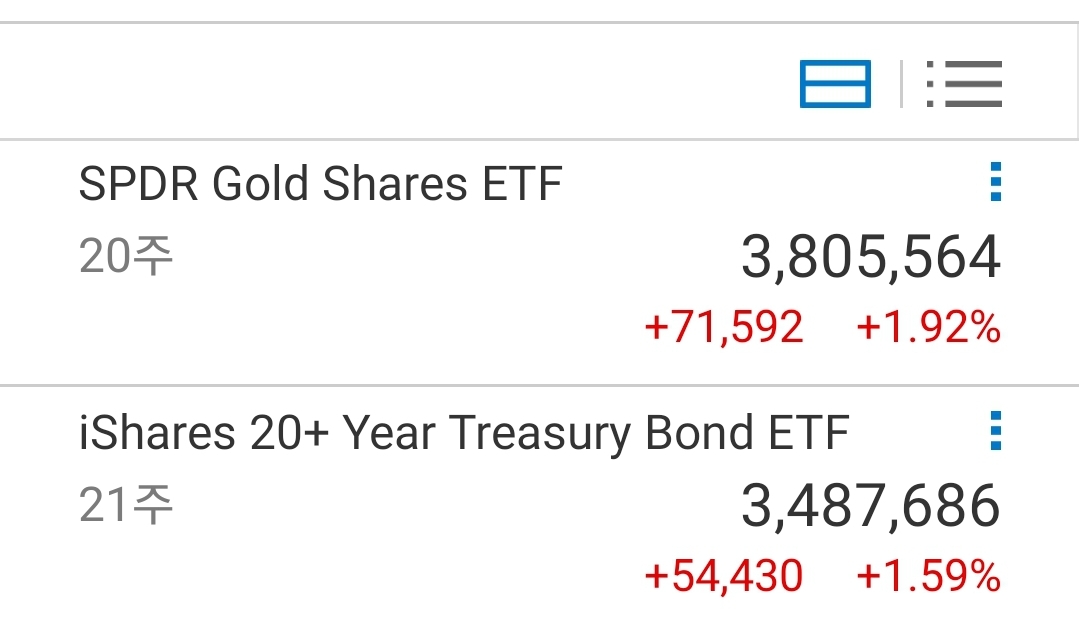Click the +71,592 profit figure
This screenshot has width=1079, height=622.
click(724, 328)
